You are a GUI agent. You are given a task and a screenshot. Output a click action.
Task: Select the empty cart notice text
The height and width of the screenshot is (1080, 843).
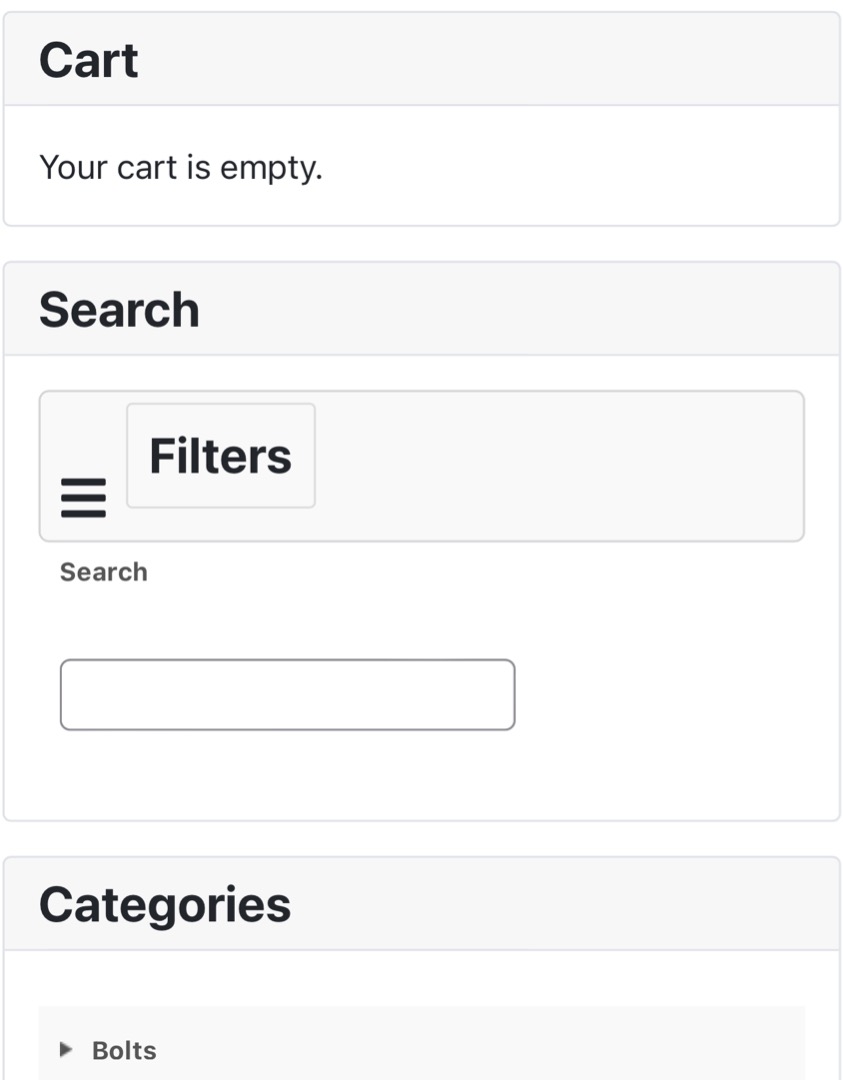181,167
